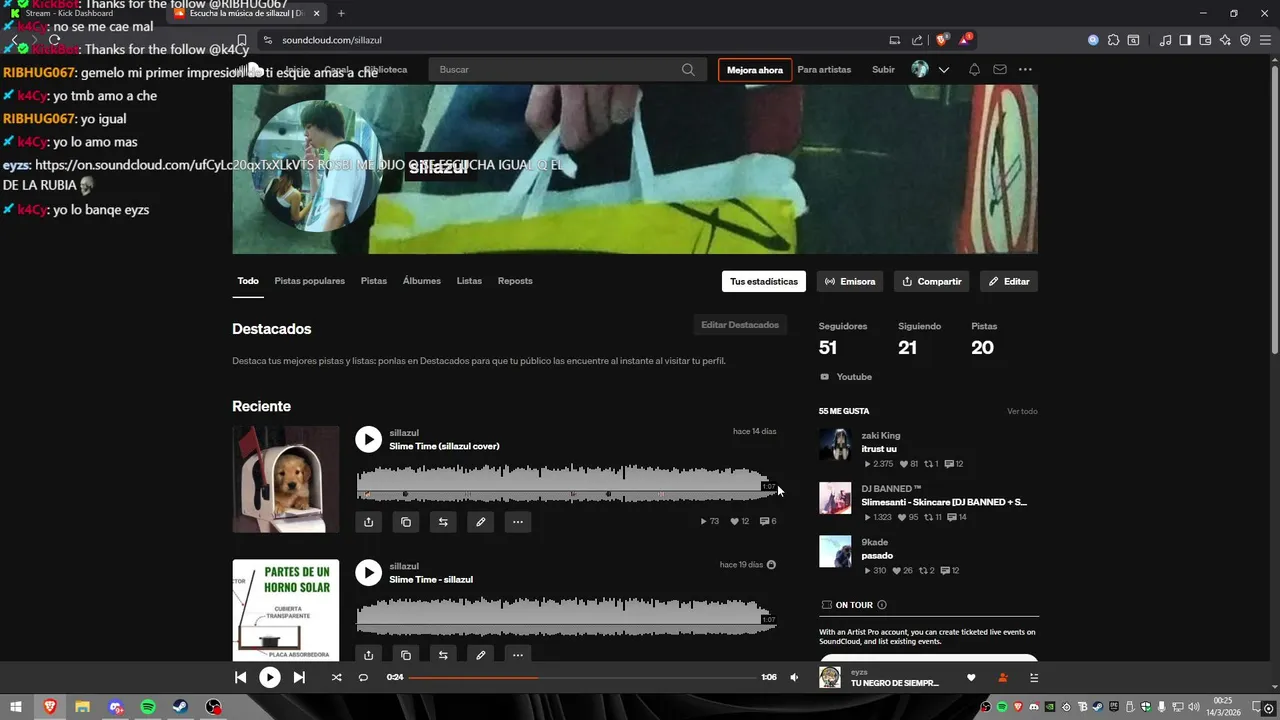Click the Emisora button
1280x720 pixels.
pos(850,281)
